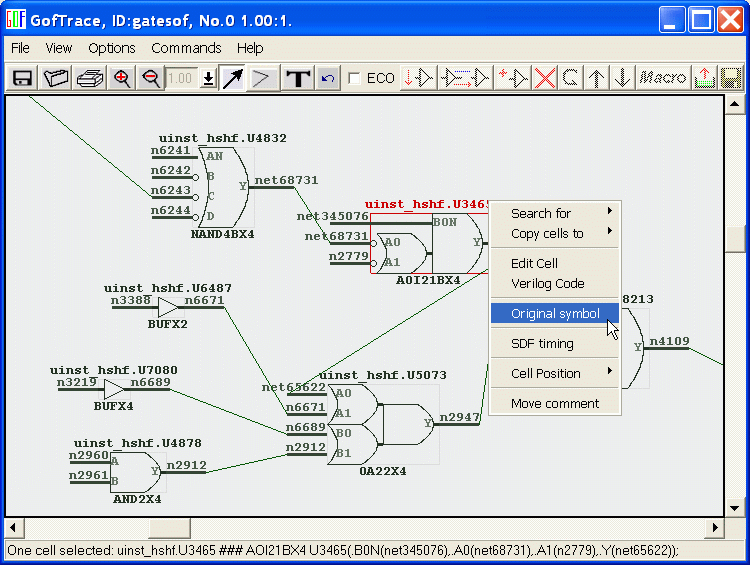Viewport: 750px width, 565px height.
Task: Expand the Cell Position submenu
Action: pyautogui.click(x=555, y=373)
